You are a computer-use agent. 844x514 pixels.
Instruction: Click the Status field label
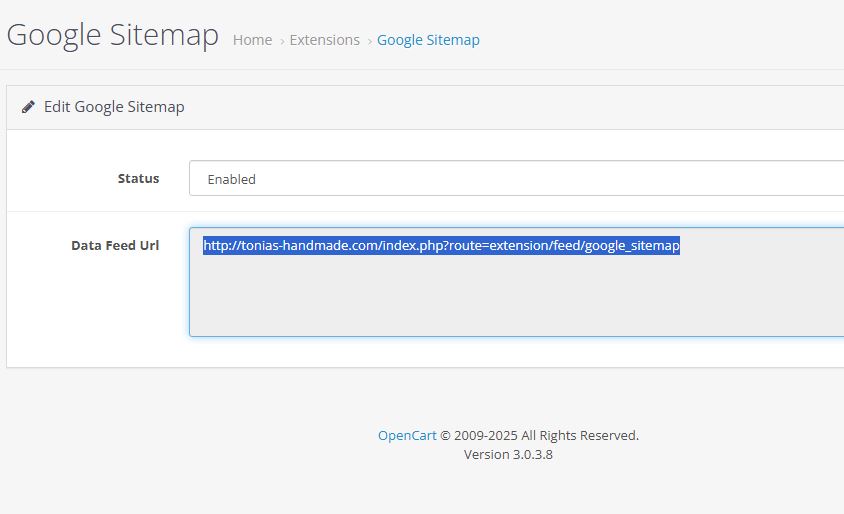click(138, 179)
